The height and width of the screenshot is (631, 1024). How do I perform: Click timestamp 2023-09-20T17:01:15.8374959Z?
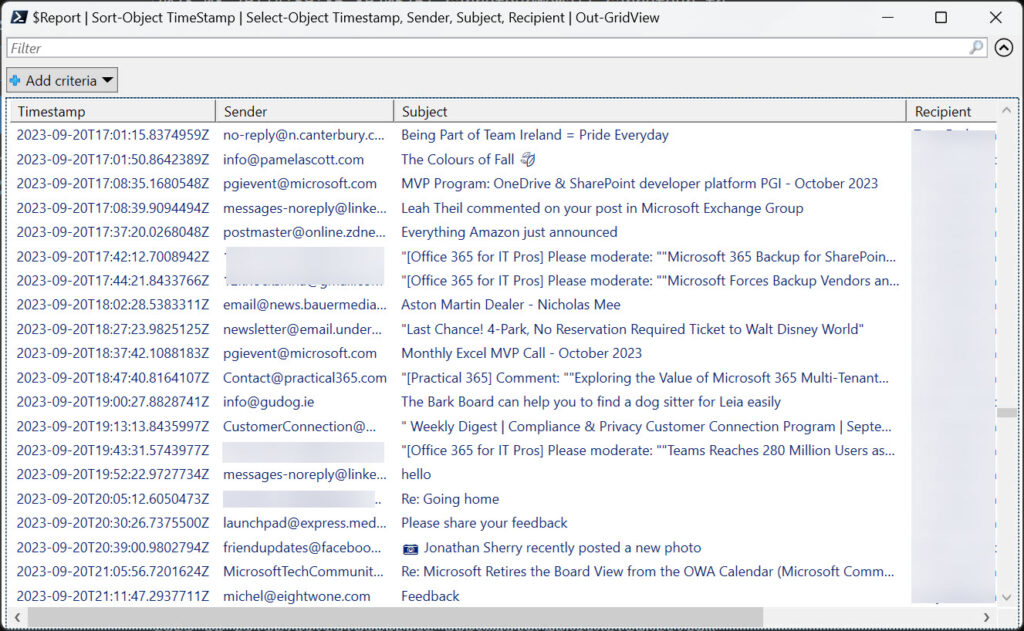click(113, 135)
